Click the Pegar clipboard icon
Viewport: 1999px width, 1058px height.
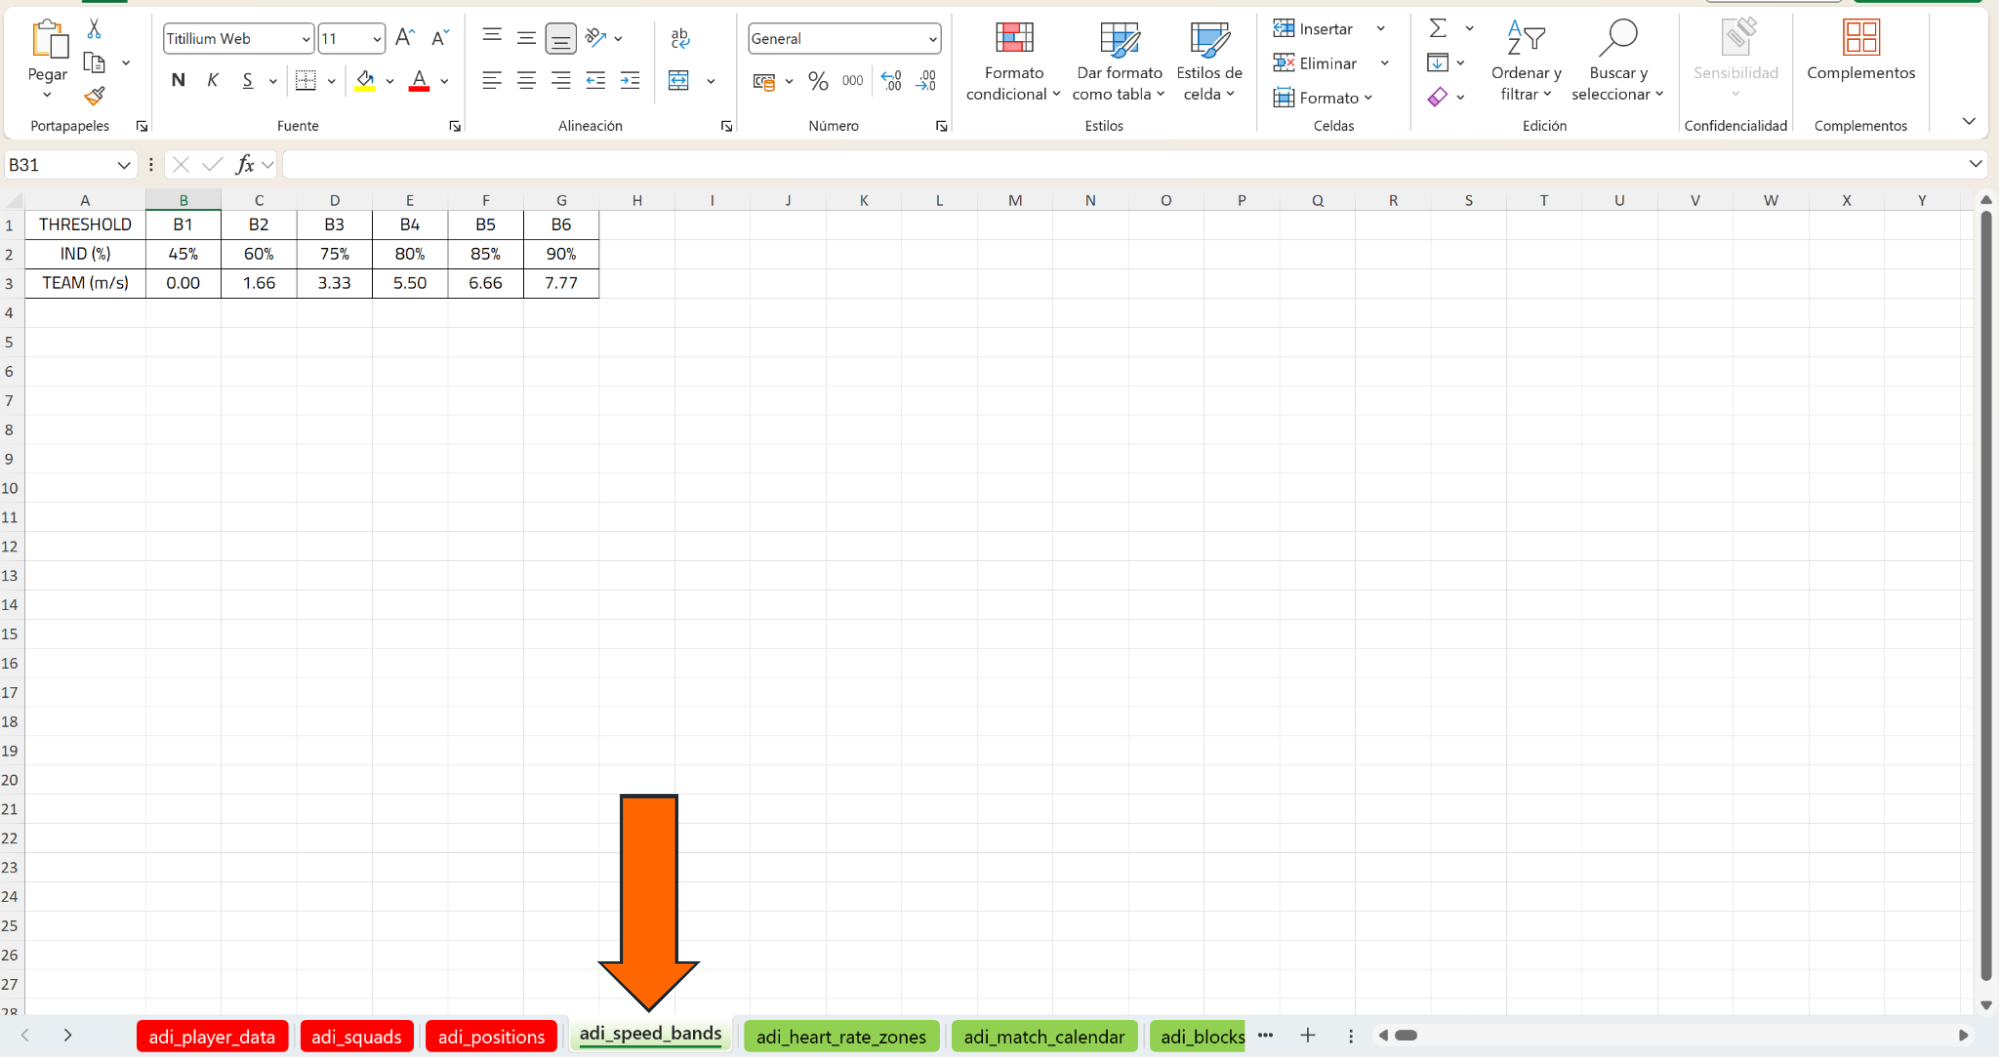click(48, 40)
